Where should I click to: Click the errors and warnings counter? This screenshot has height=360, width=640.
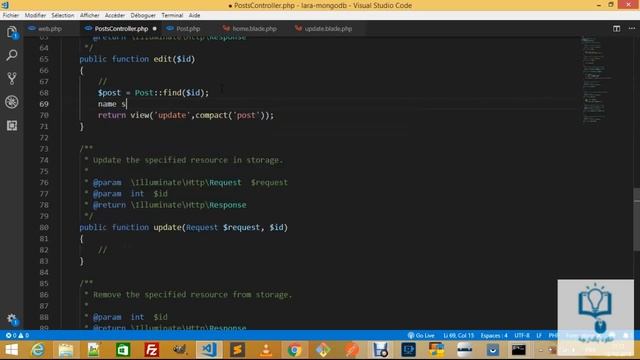pos(17,336)
